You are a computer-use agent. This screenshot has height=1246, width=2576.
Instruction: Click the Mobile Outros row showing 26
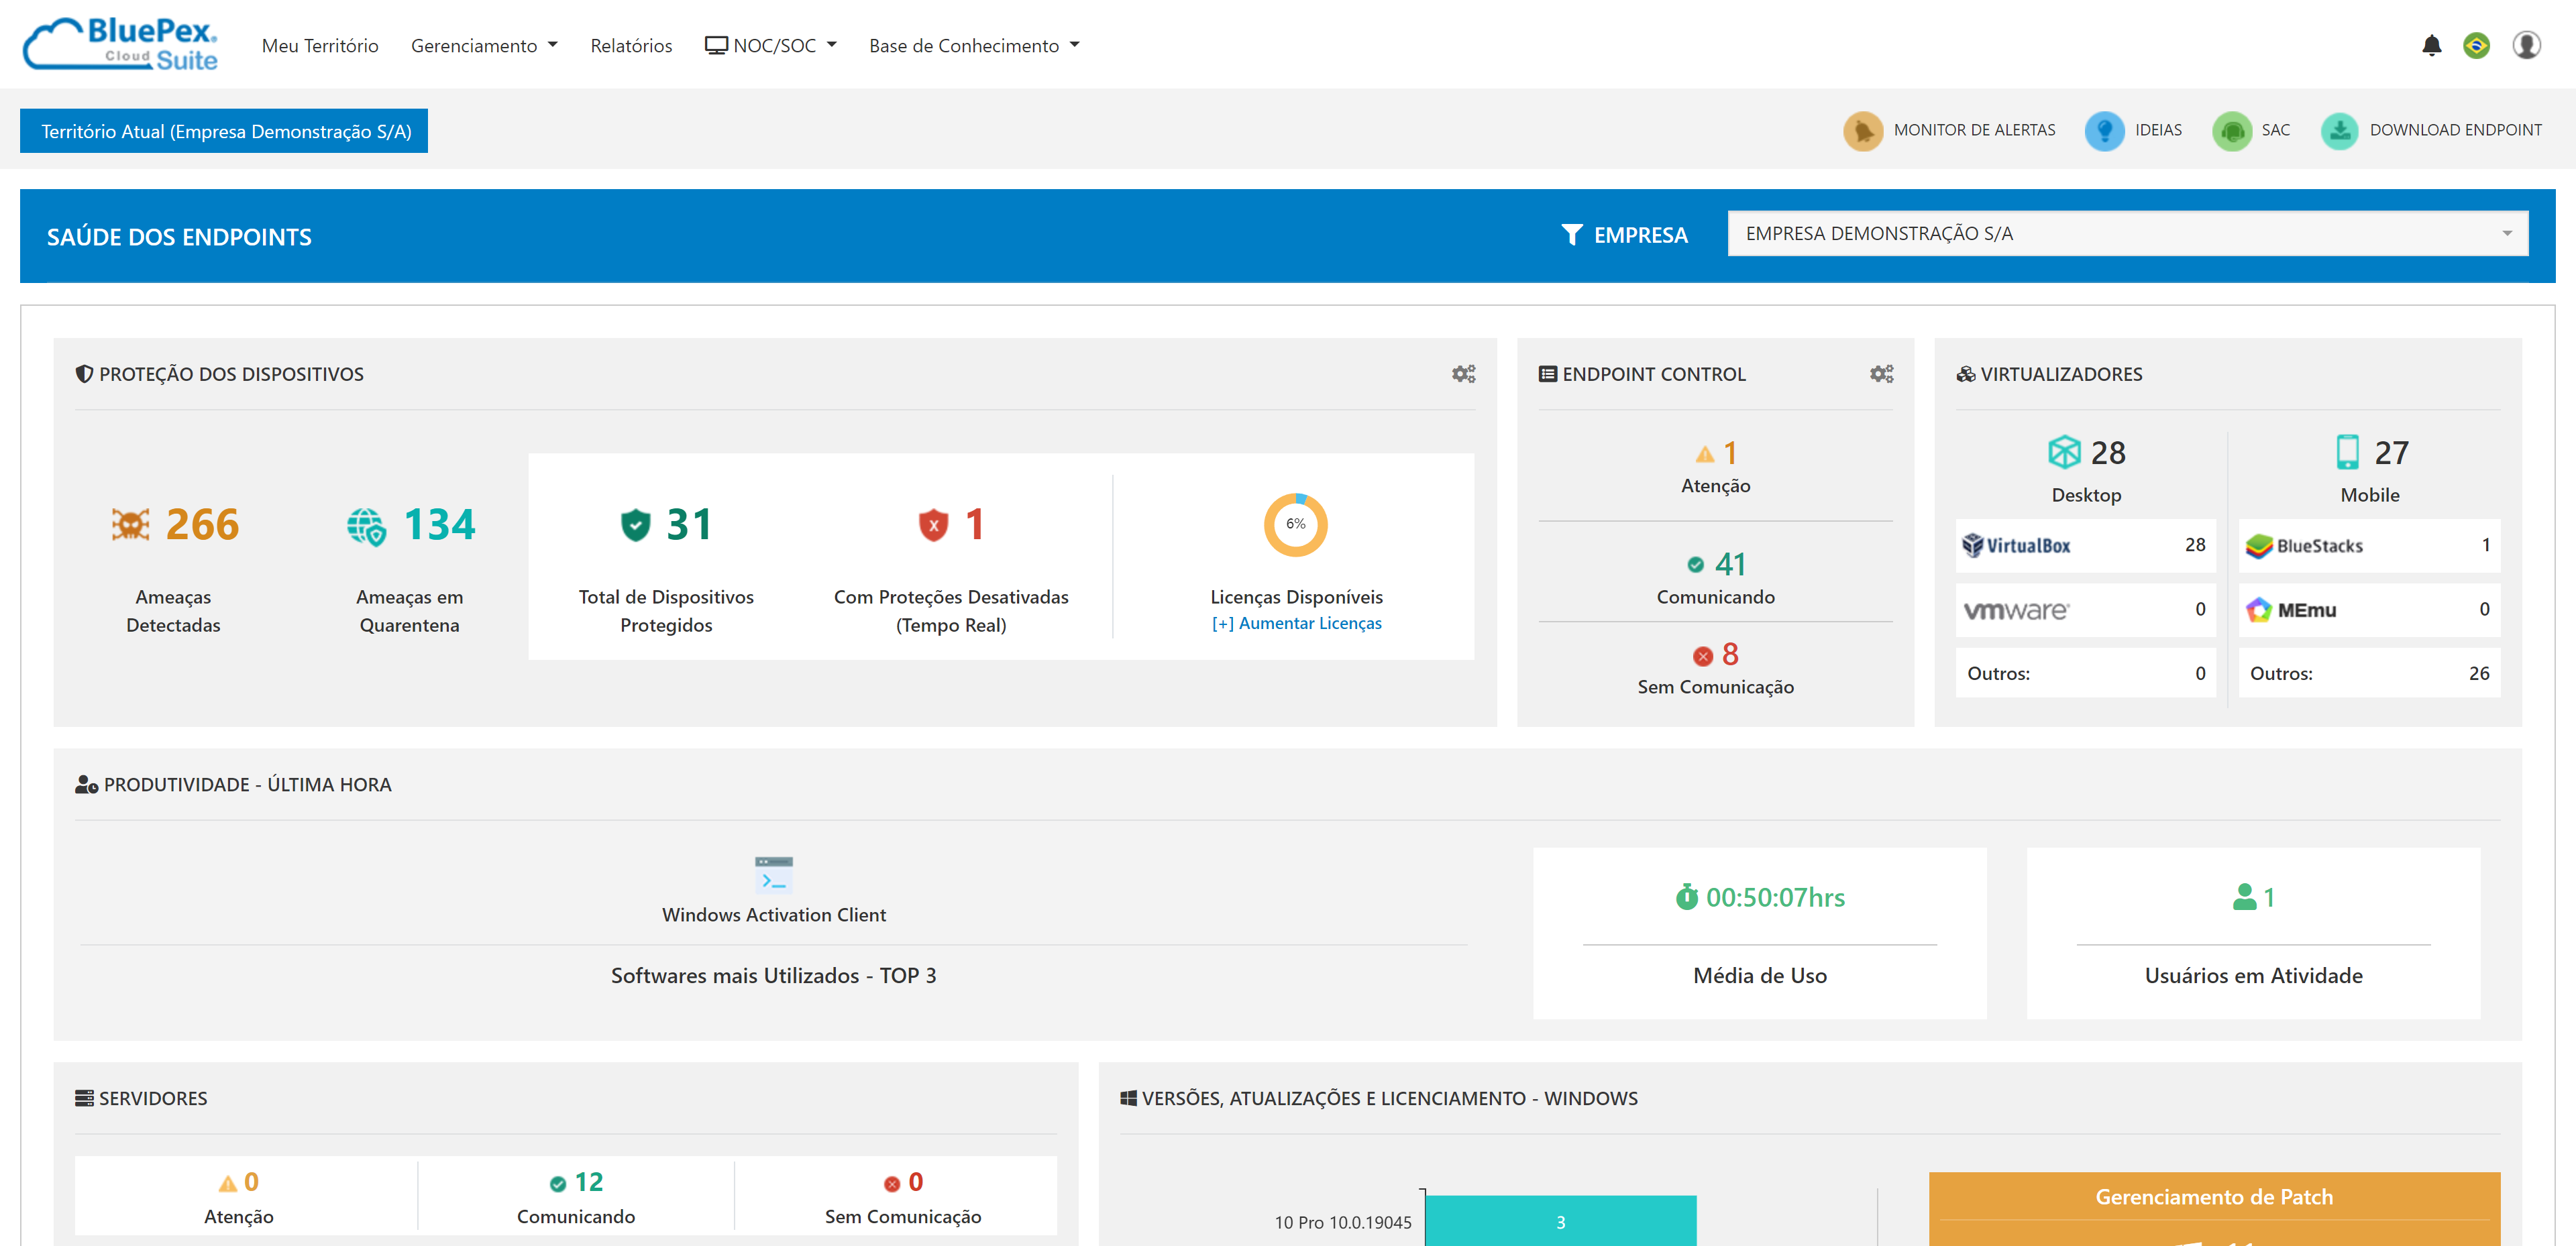[2369, 673]
